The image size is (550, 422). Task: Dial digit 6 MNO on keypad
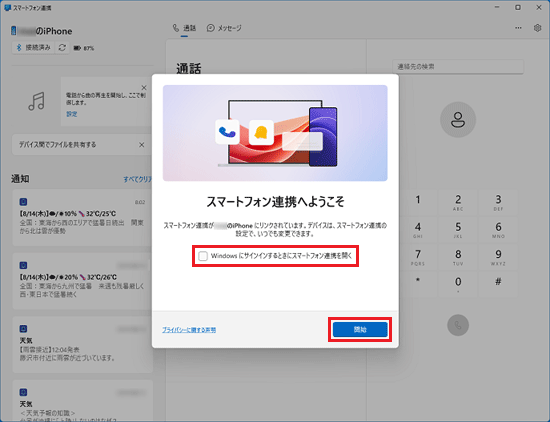click(x=498, y=230)
